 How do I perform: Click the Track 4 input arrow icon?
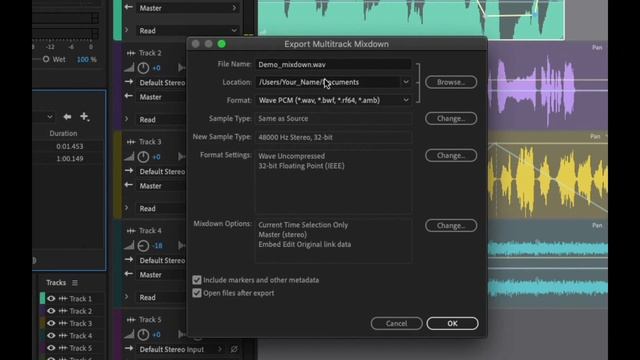129,260
